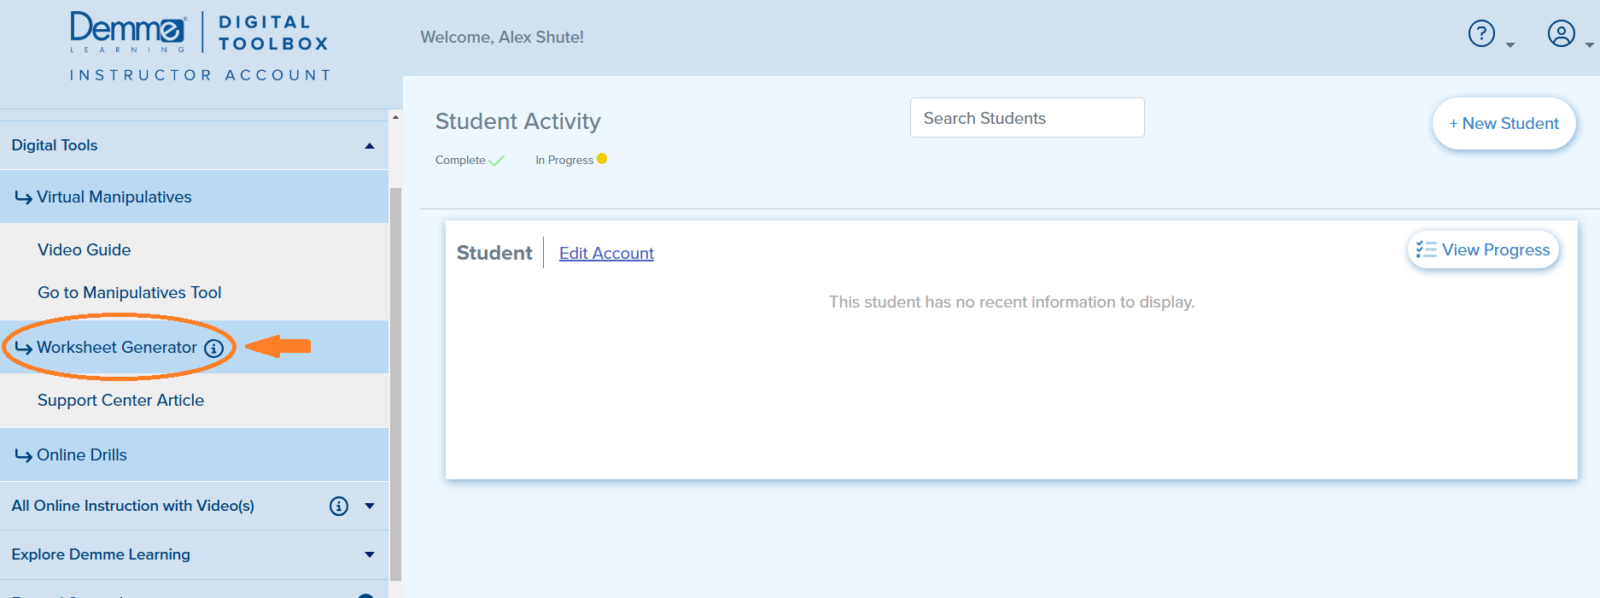Viewport: 1600px width, 598px height.
Task: Click info icon beside All Online Instruction
Action: click(339, 506)
